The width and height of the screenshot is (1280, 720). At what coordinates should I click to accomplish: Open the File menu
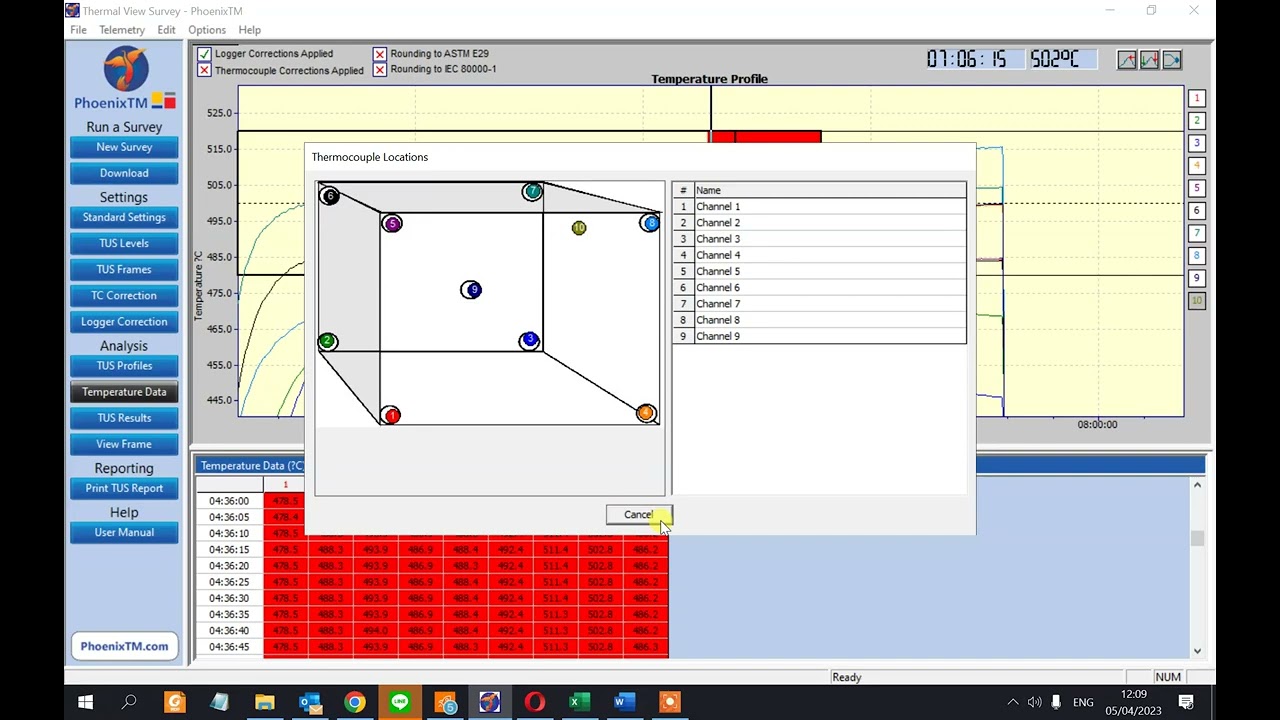coord(78,30)
